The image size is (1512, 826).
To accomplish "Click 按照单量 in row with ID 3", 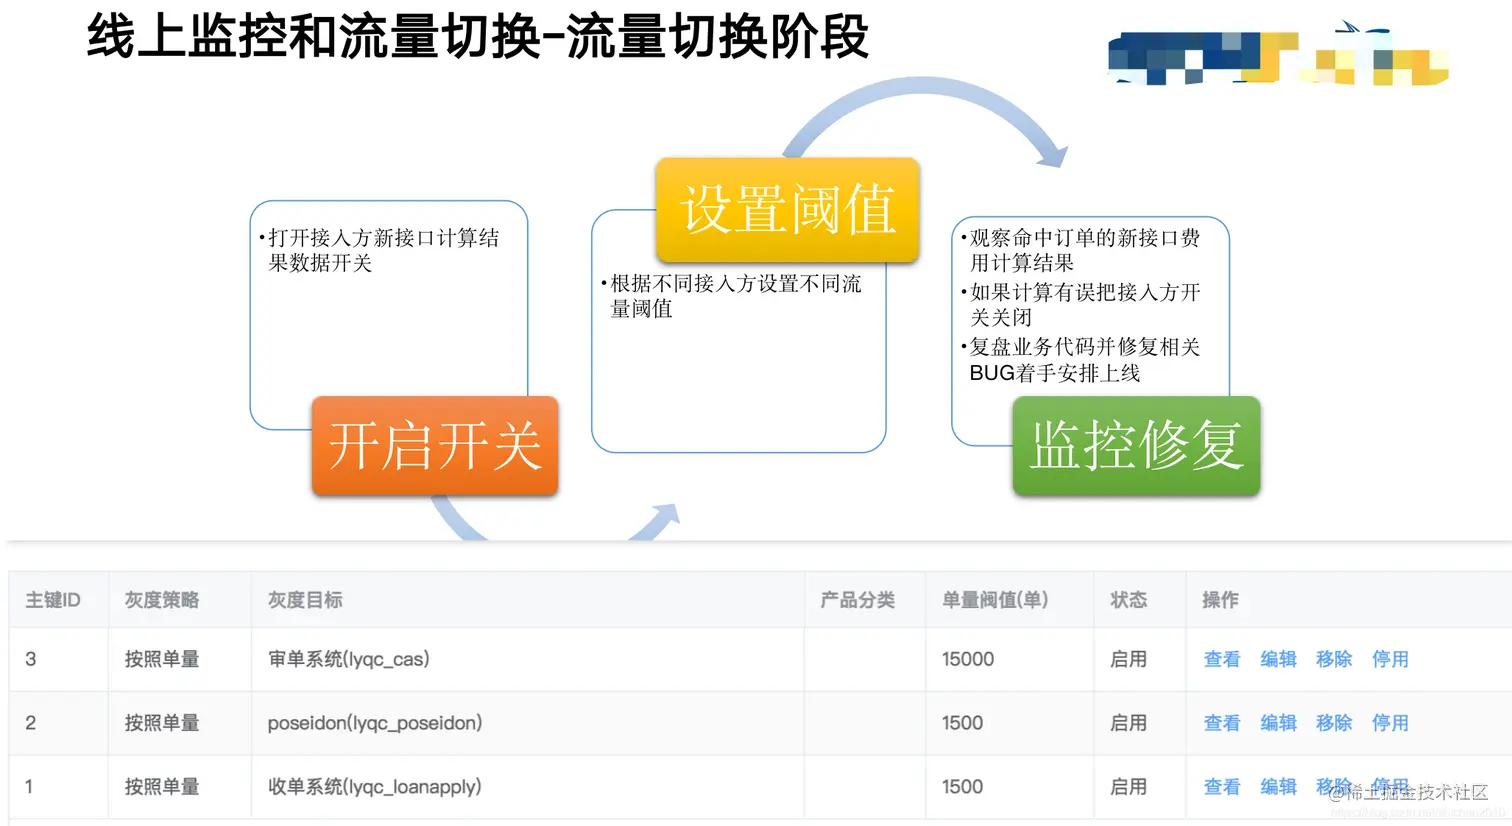I will [162, 659].
